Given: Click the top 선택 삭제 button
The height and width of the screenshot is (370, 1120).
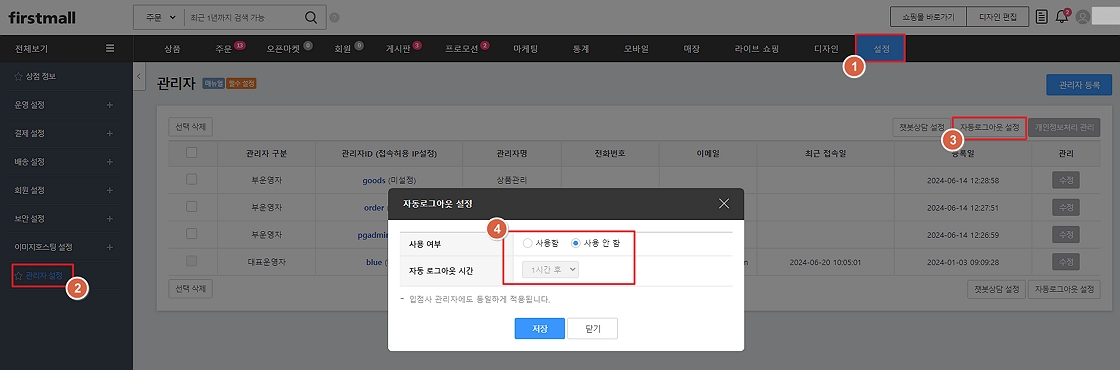Looking at the screenshot, I should click(x=190, y=128).
